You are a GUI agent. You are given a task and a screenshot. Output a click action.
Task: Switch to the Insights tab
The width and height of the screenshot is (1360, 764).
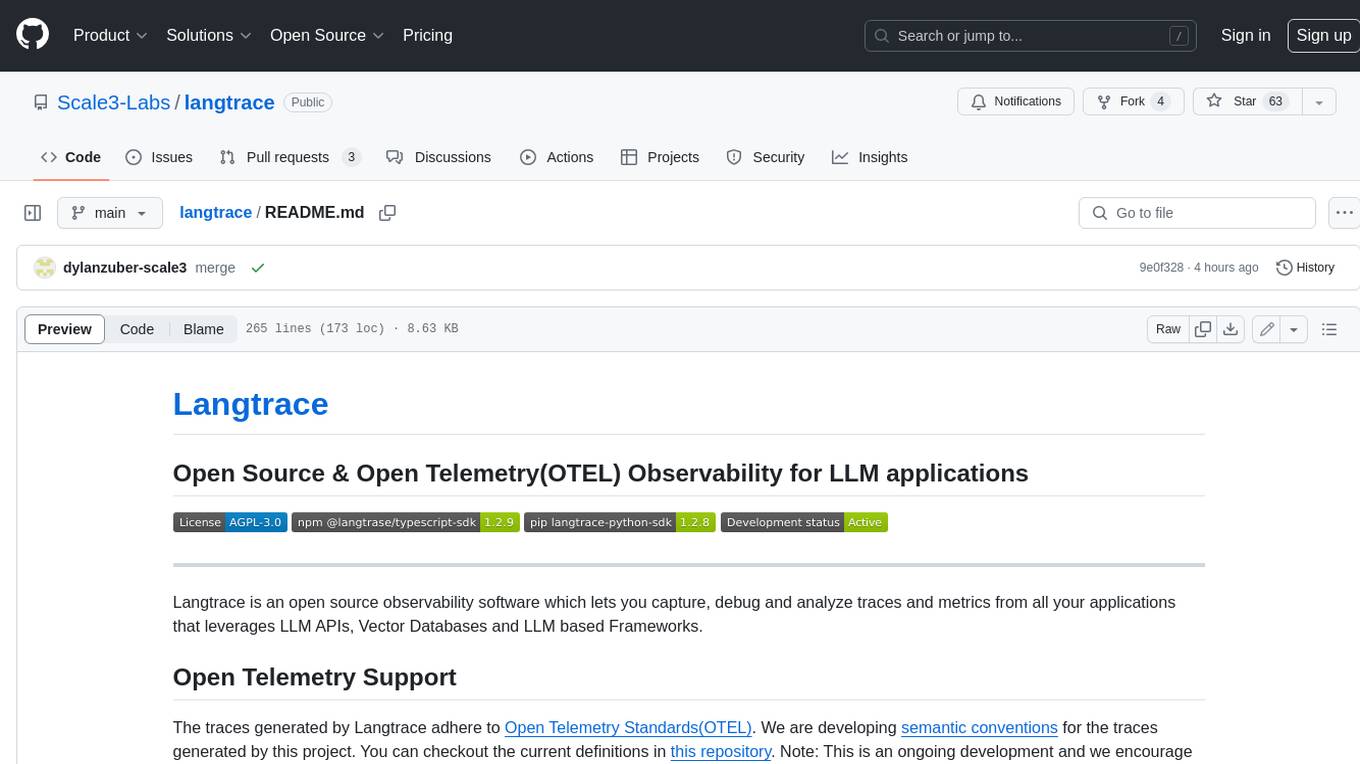click(870, 157)
